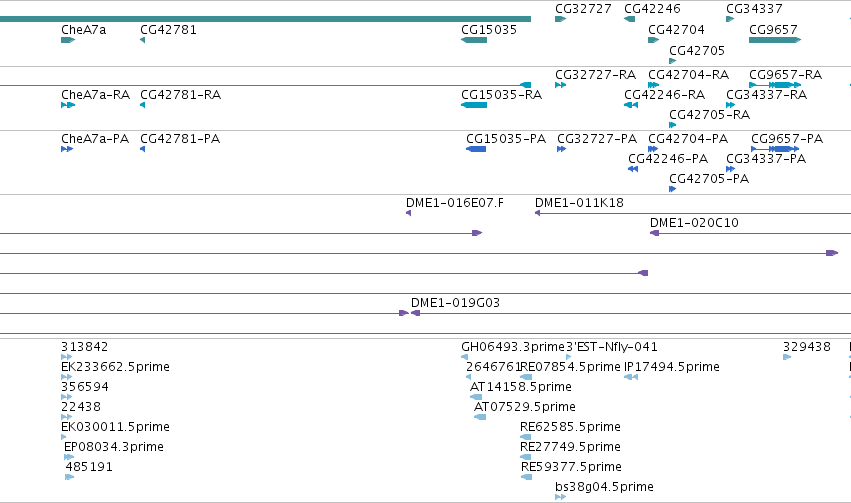
Task: Click the CG42704-RA transcript label
Action: 688,75
